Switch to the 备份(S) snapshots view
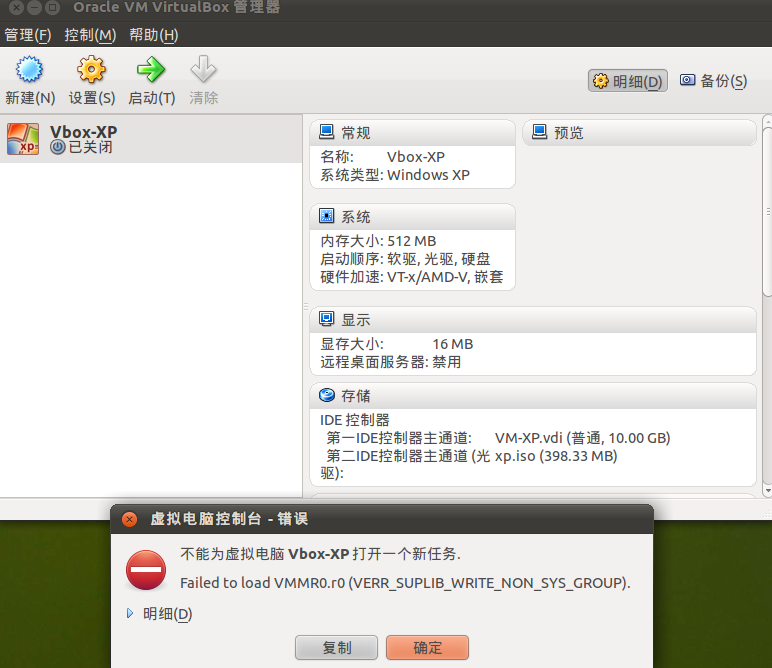The height and width of the screenshot is (668, 772). point(713,81)
